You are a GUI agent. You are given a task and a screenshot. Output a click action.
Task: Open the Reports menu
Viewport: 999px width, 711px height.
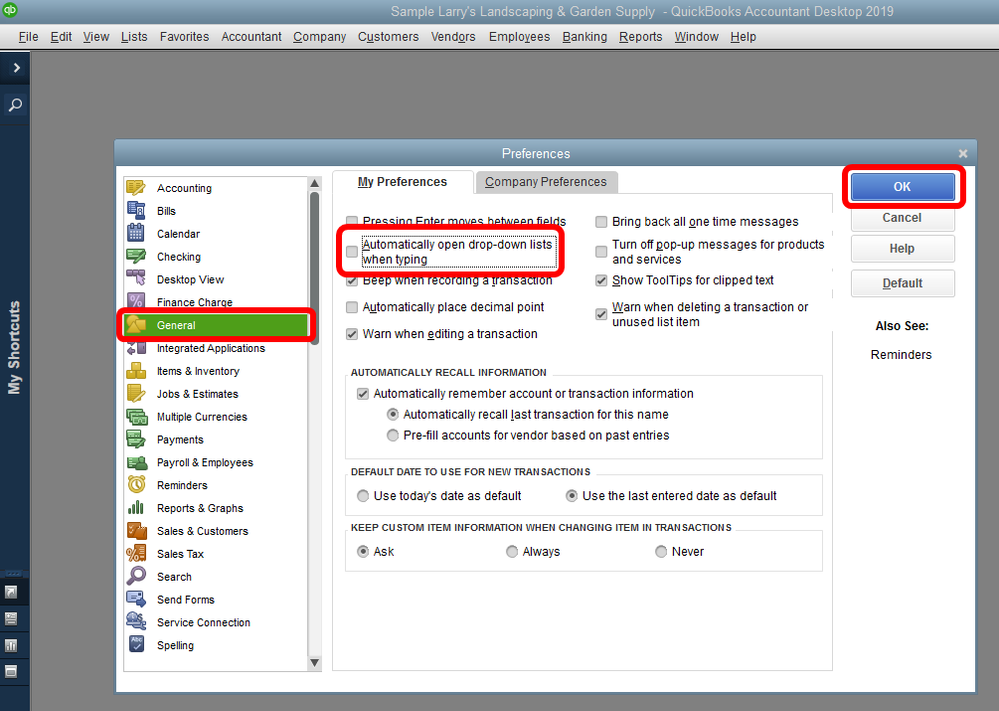click(x=640, y=37)
